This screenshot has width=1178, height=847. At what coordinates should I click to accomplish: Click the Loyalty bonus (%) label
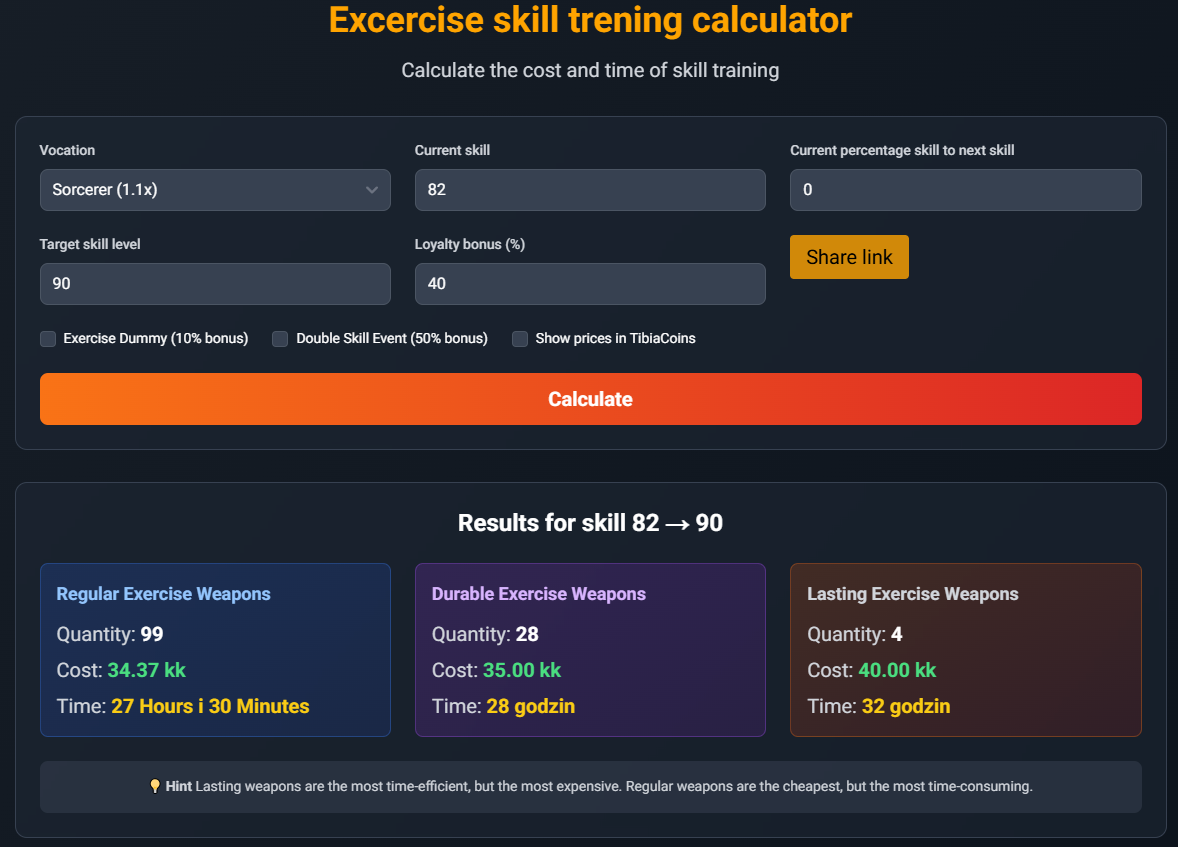coord(470,244)
